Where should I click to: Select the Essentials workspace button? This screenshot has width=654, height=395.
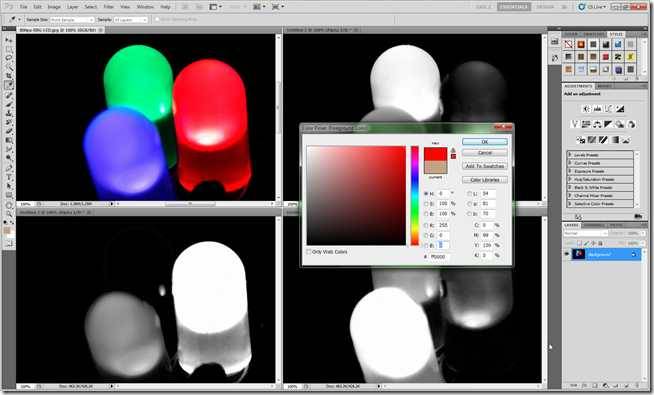click(514, 7)
